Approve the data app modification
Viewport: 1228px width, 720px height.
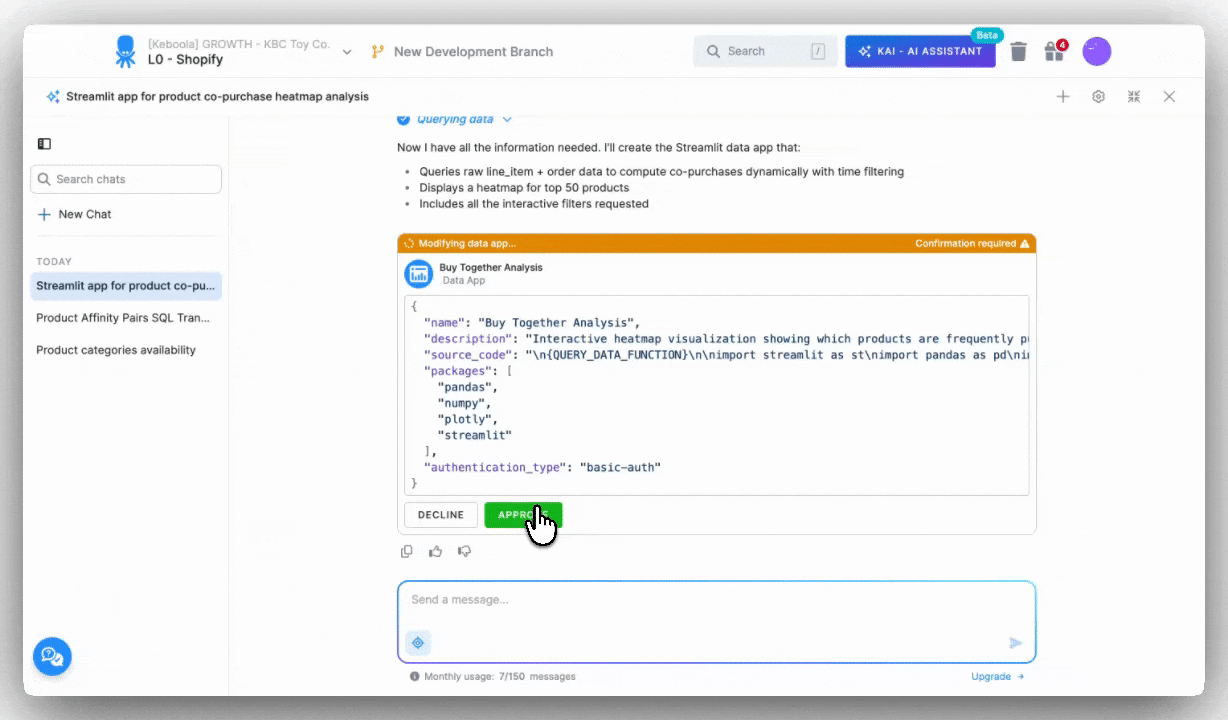(x=523, y=515)
